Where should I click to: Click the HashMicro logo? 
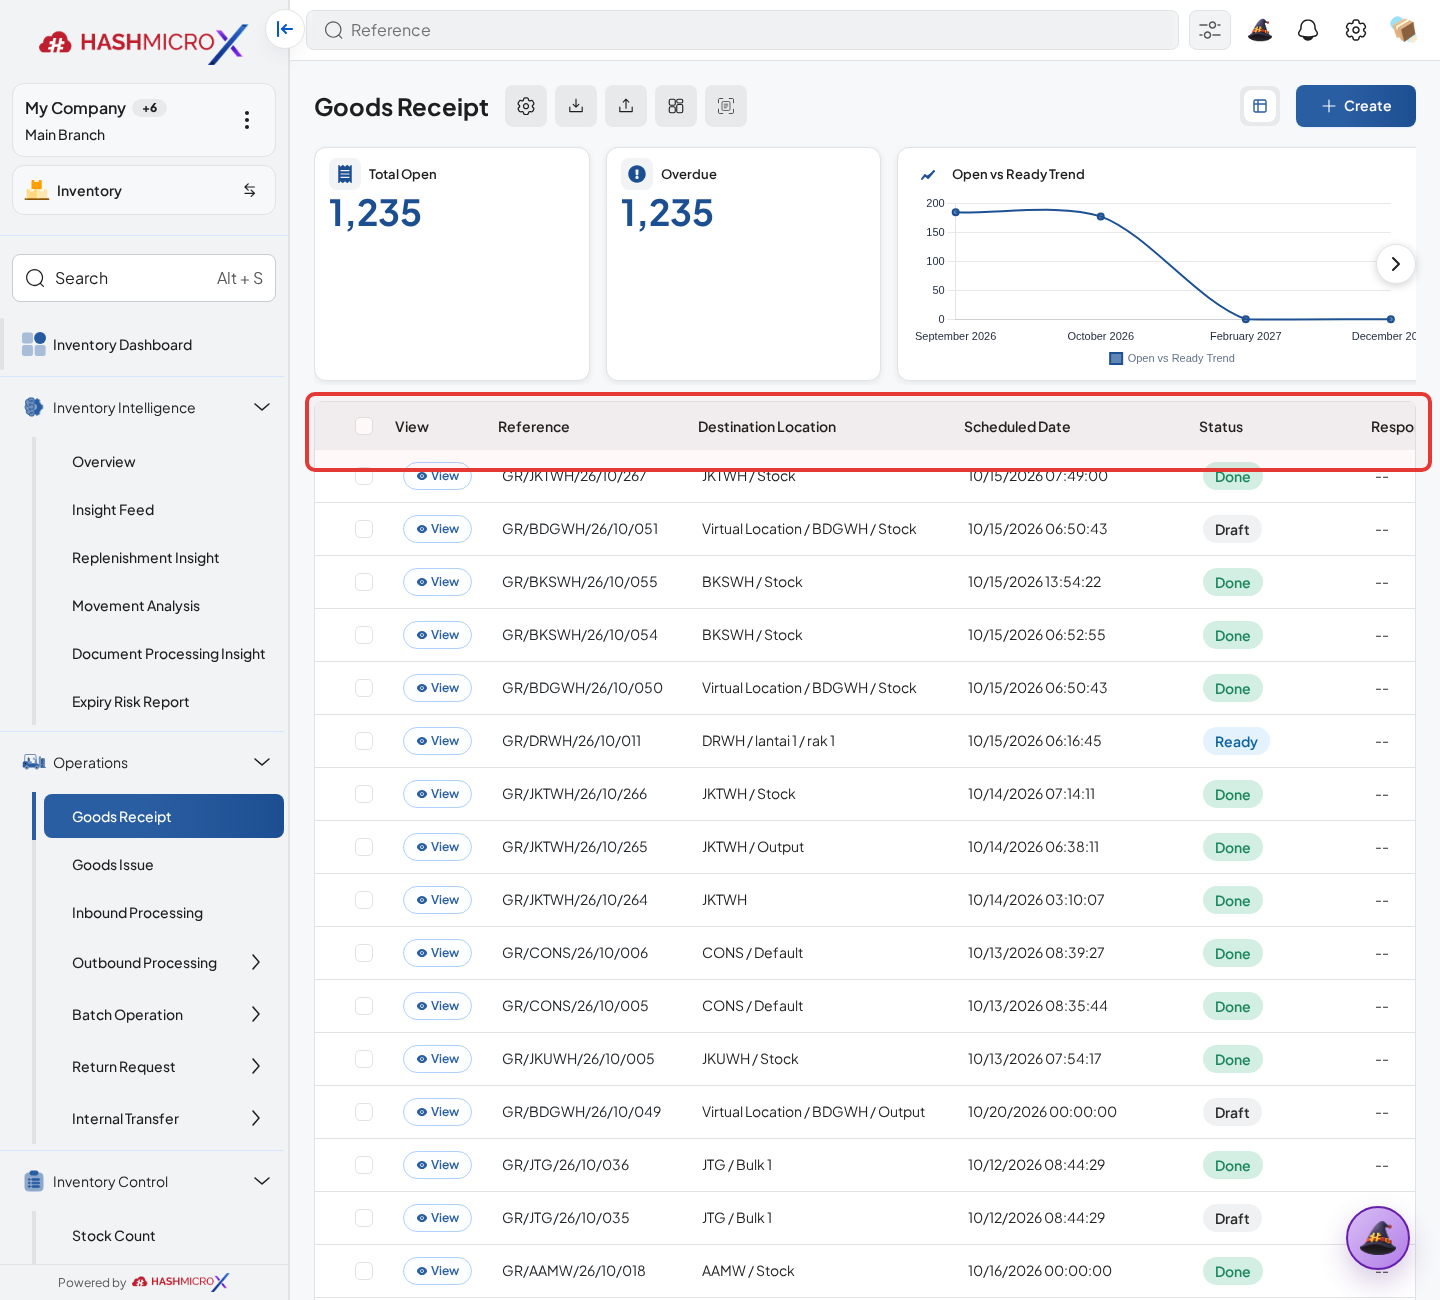tap(143, 42)
